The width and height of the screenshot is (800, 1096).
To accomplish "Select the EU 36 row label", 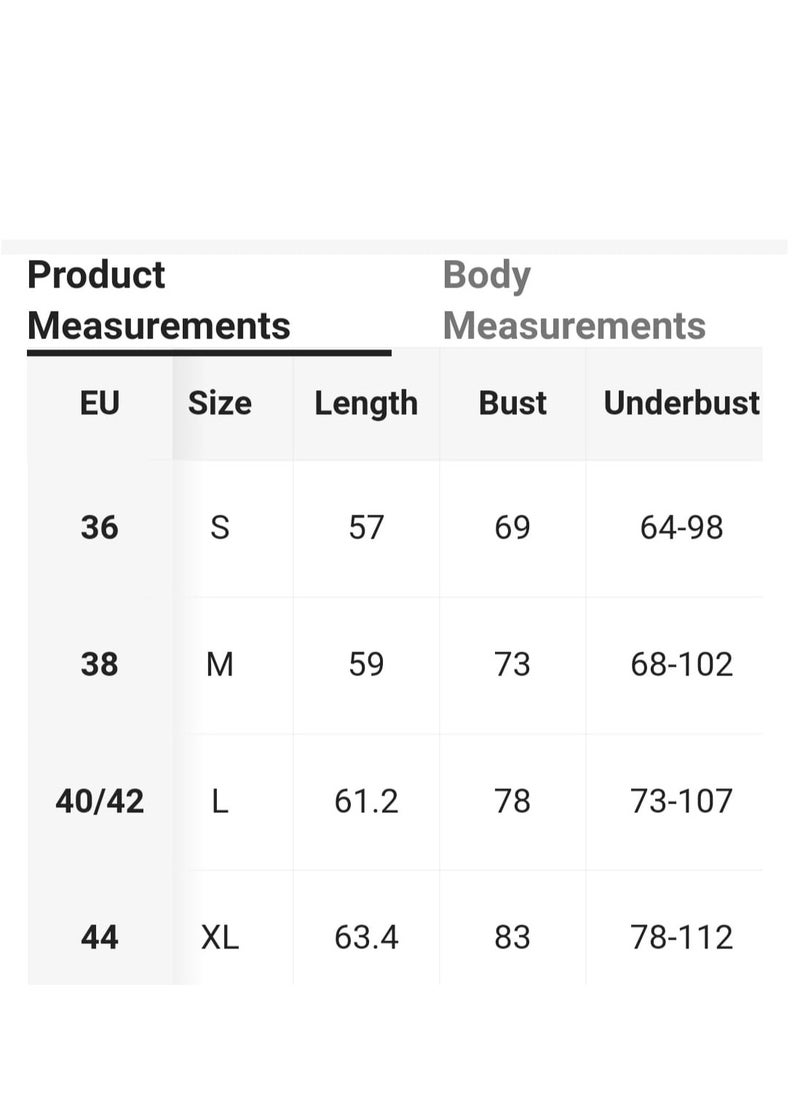I will [x=99, y=527].
